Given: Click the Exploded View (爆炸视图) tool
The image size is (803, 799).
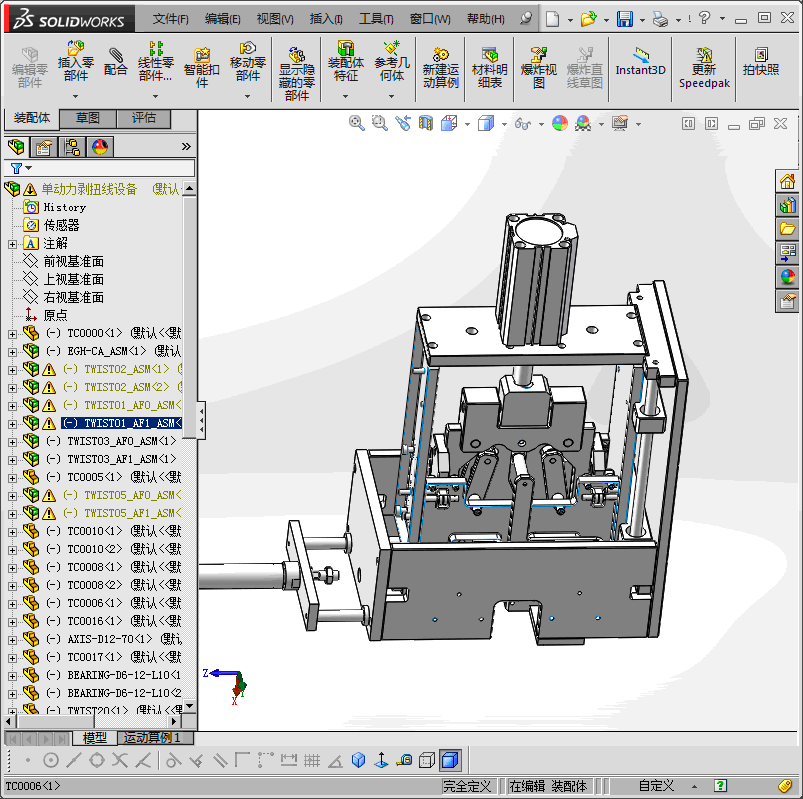Looking at the screenshot, I should (538, 68).
